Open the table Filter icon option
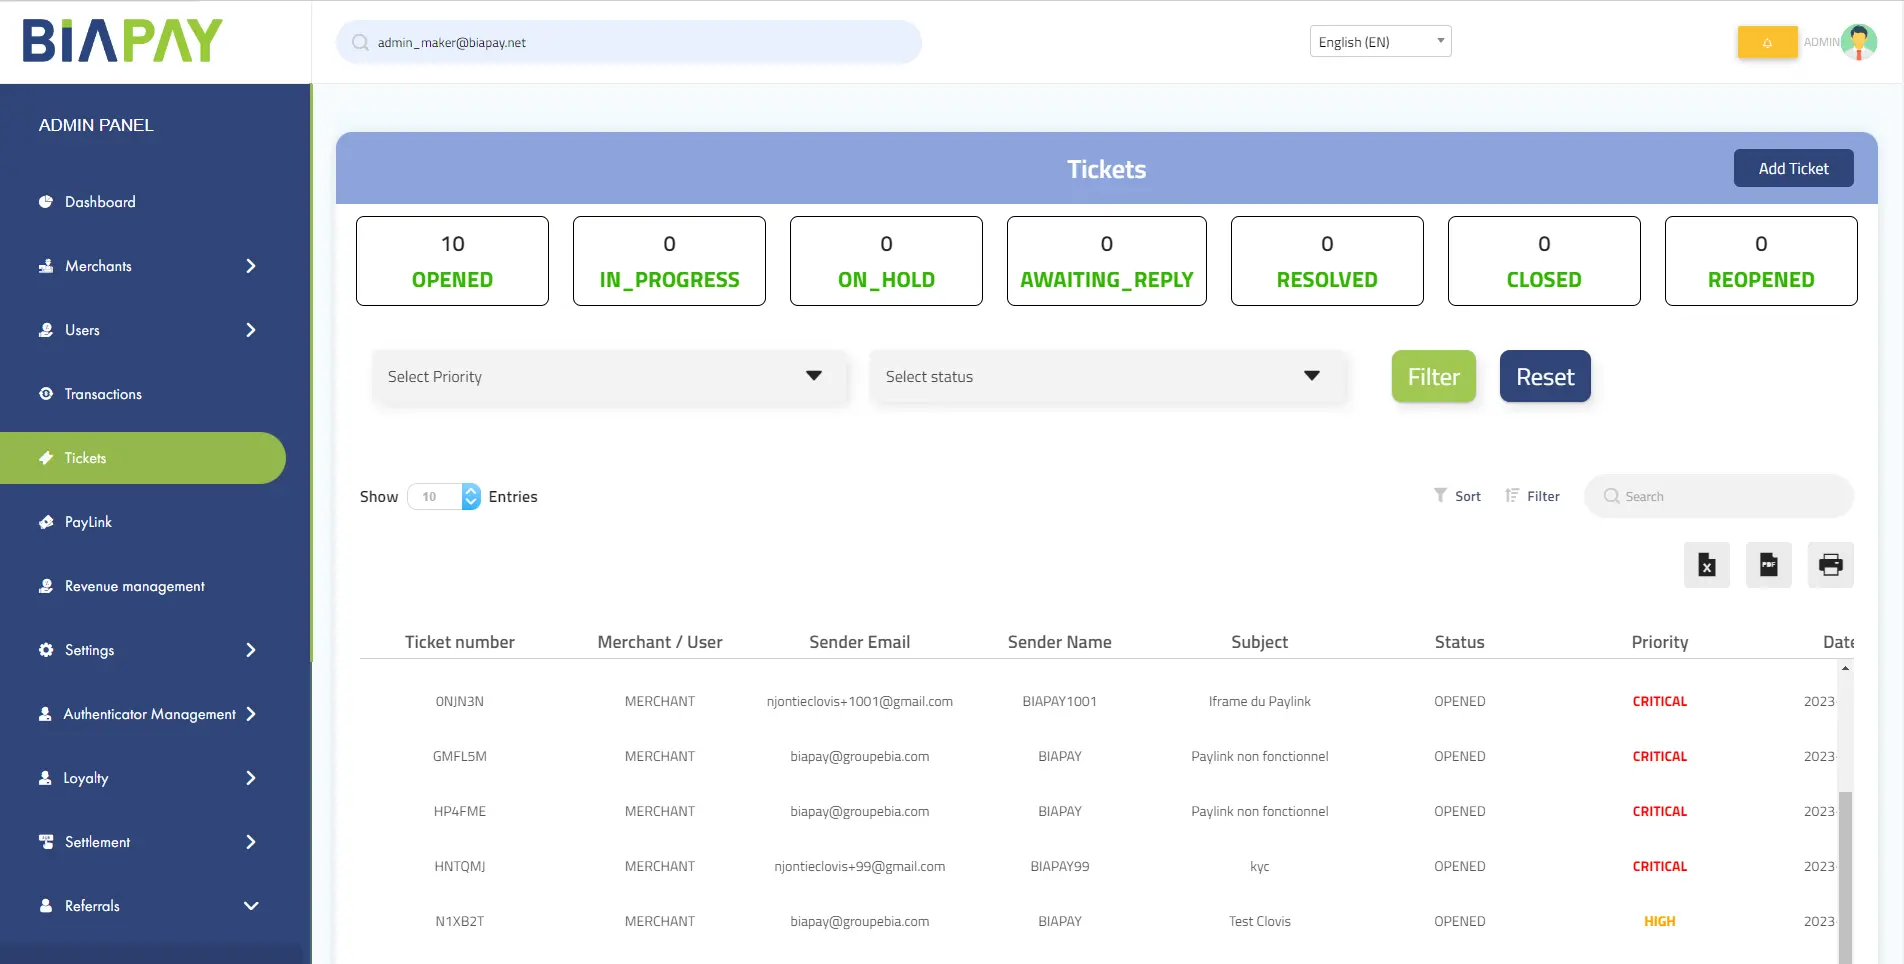The height and width of the screenshot is (964, 1904). [x=1512, y=496]
